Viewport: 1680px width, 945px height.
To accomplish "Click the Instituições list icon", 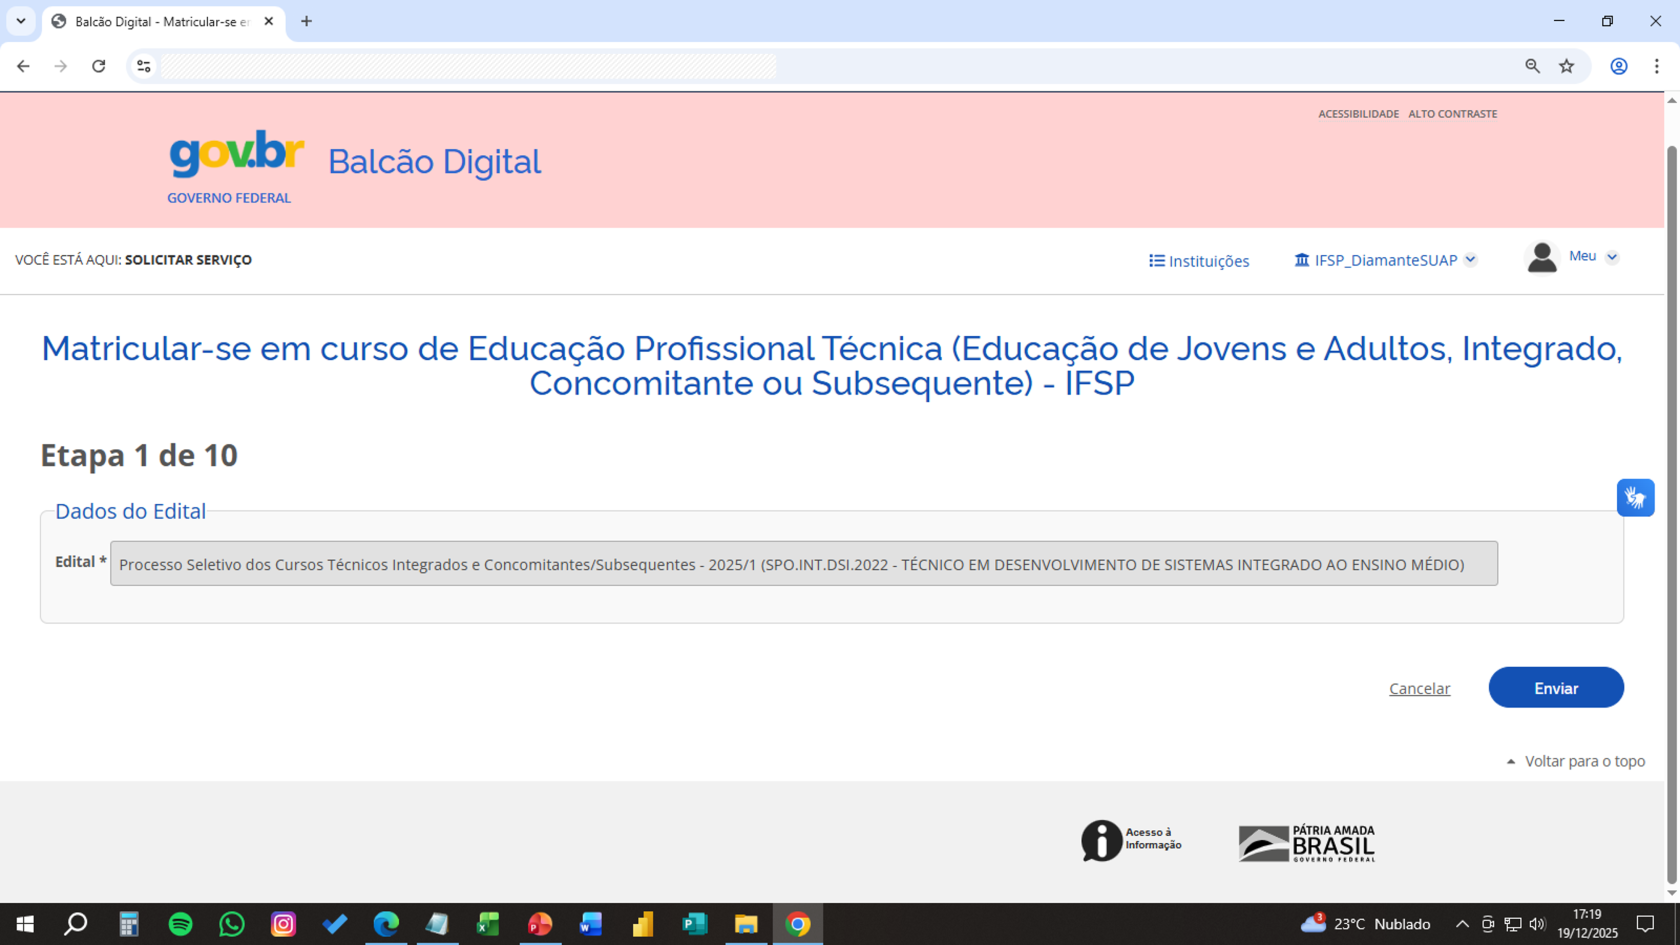I will 1155,260.
